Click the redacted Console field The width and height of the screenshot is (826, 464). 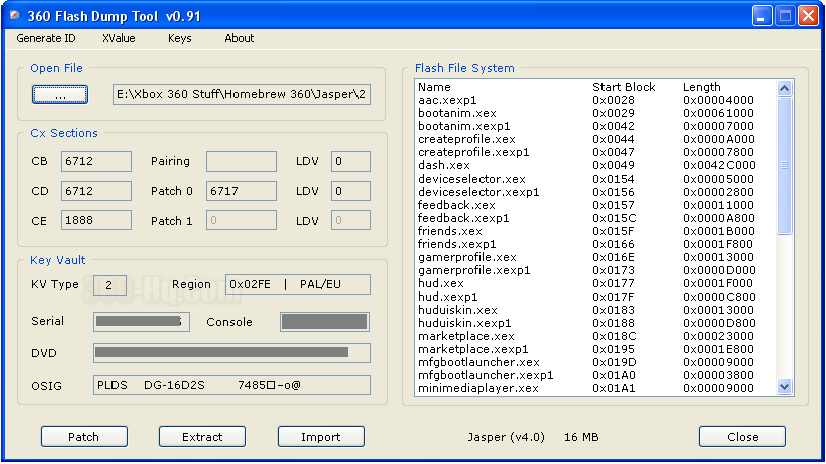click(324, 322)
